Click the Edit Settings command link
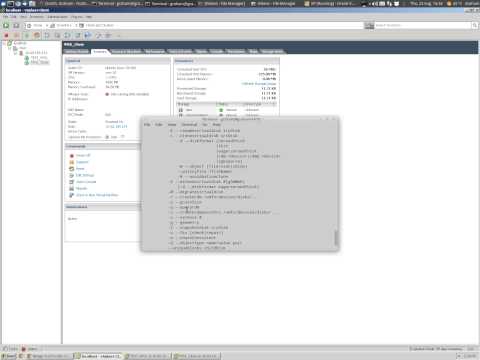 click(x=85, y=175)
